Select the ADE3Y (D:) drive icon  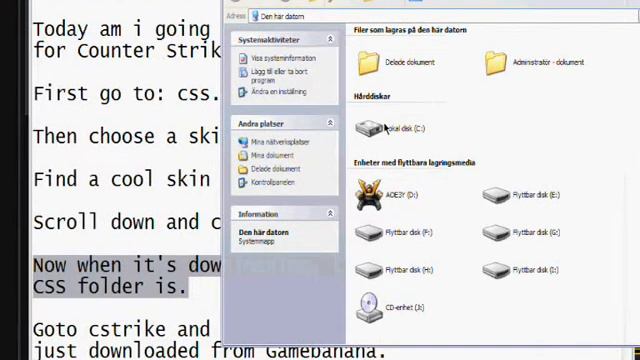click(369, 195)
